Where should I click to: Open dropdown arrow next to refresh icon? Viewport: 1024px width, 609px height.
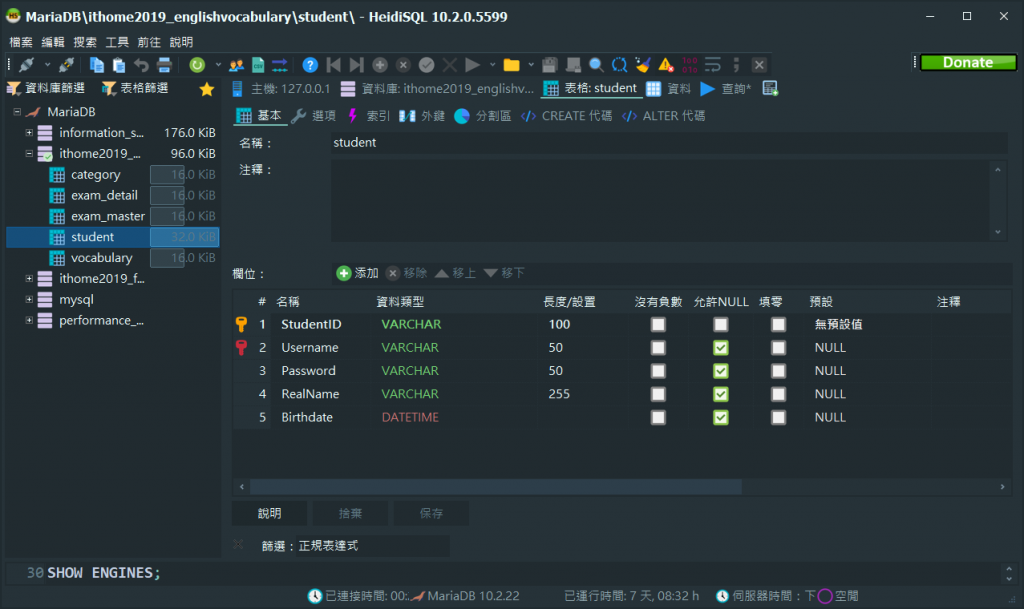point(217,65)
